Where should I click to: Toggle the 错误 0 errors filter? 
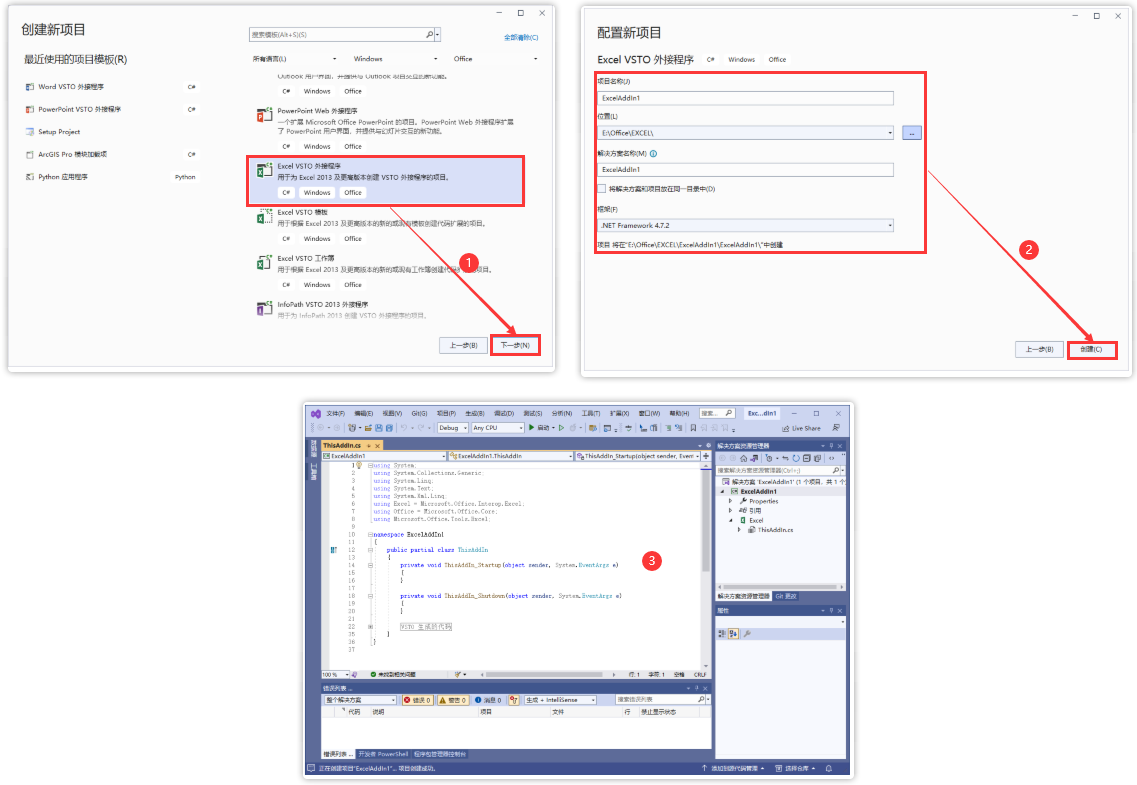[417, 700]
